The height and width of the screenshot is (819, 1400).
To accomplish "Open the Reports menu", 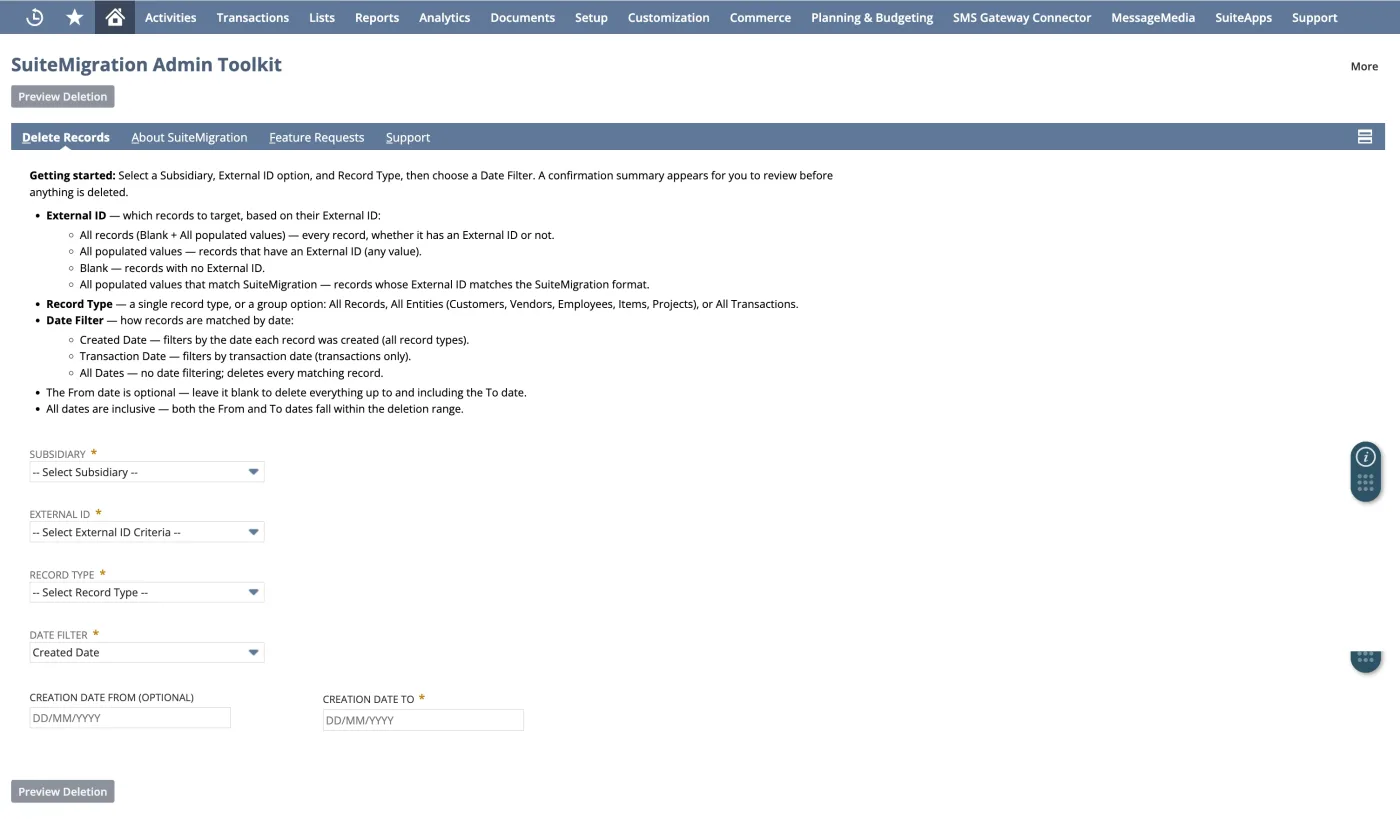I will pos(377,17).
